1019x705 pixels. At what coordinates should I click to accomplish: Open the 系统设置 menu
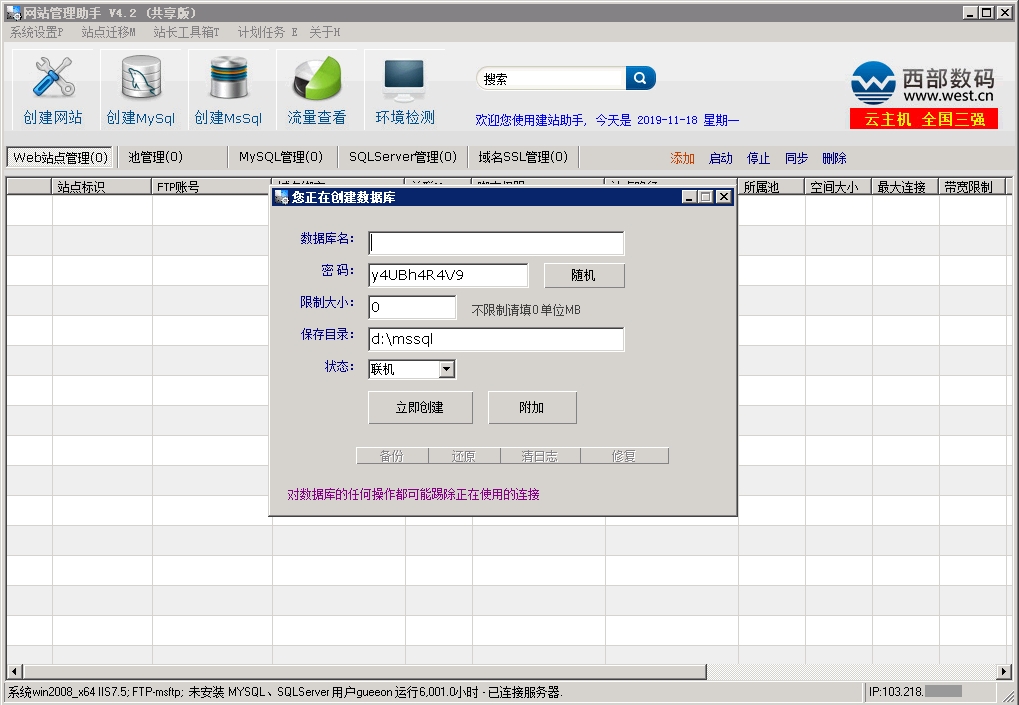tap(36, 32)
